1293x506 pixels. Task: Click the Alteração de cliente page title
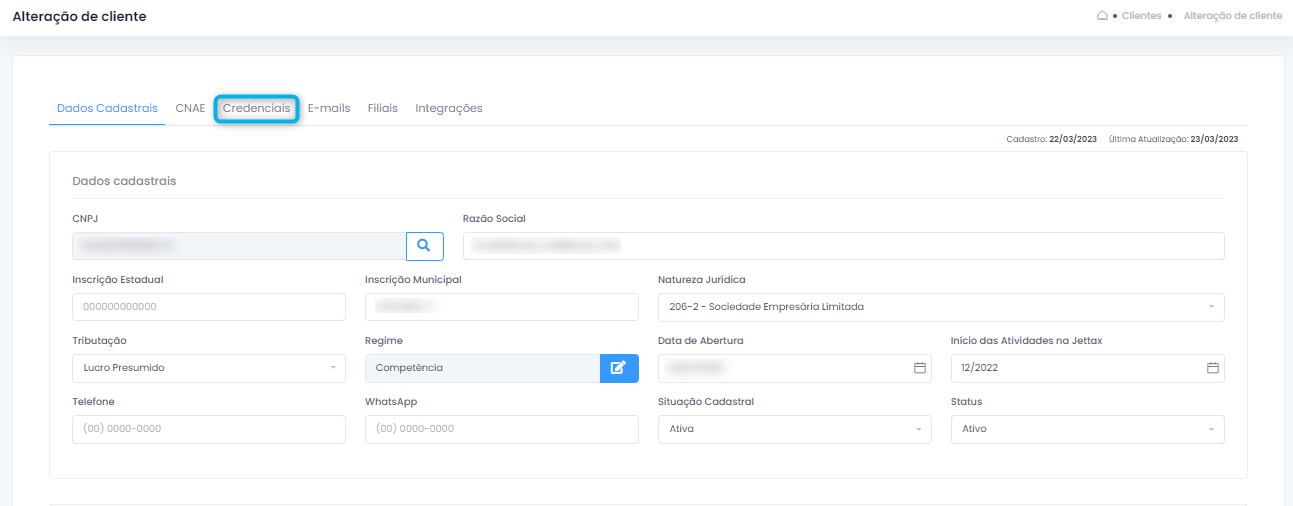79,16
